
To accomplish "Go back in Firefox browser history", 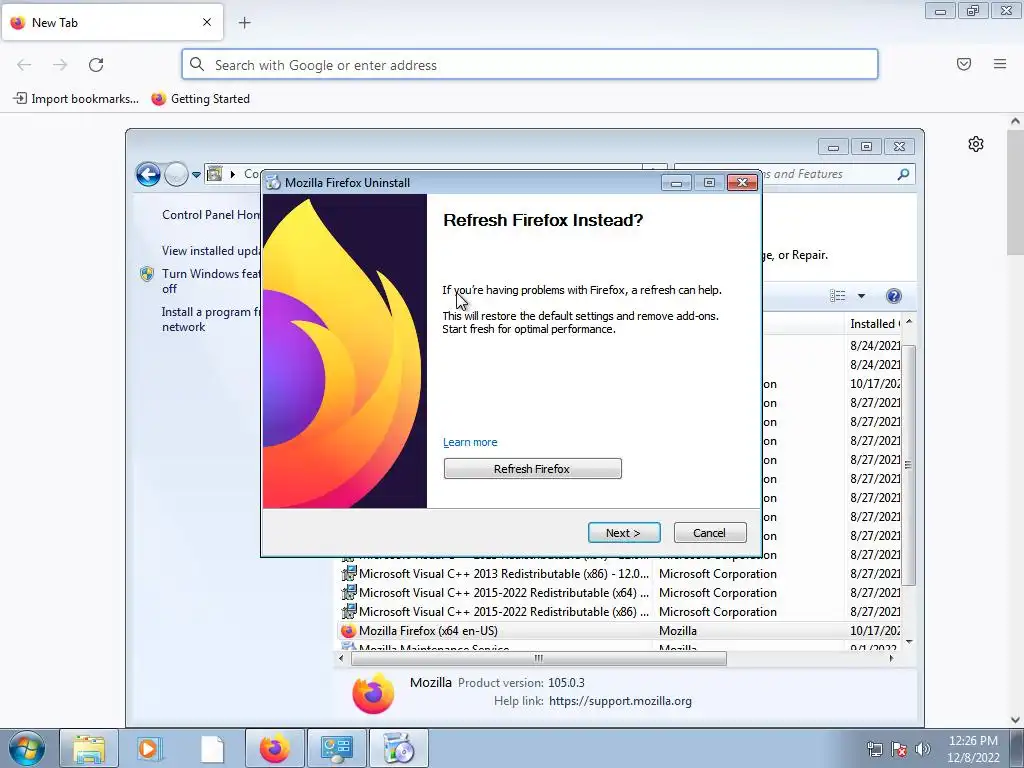I will click(x=24, y=65).
